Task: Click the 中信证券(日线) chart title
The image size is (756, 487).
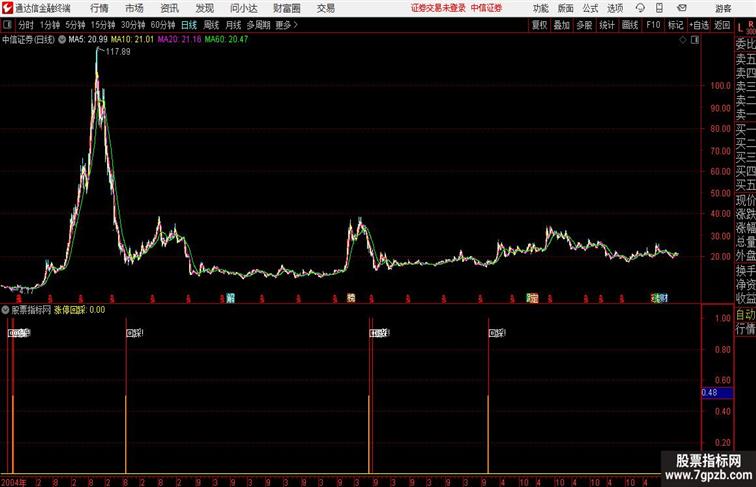Action: (x=28, y=40)
